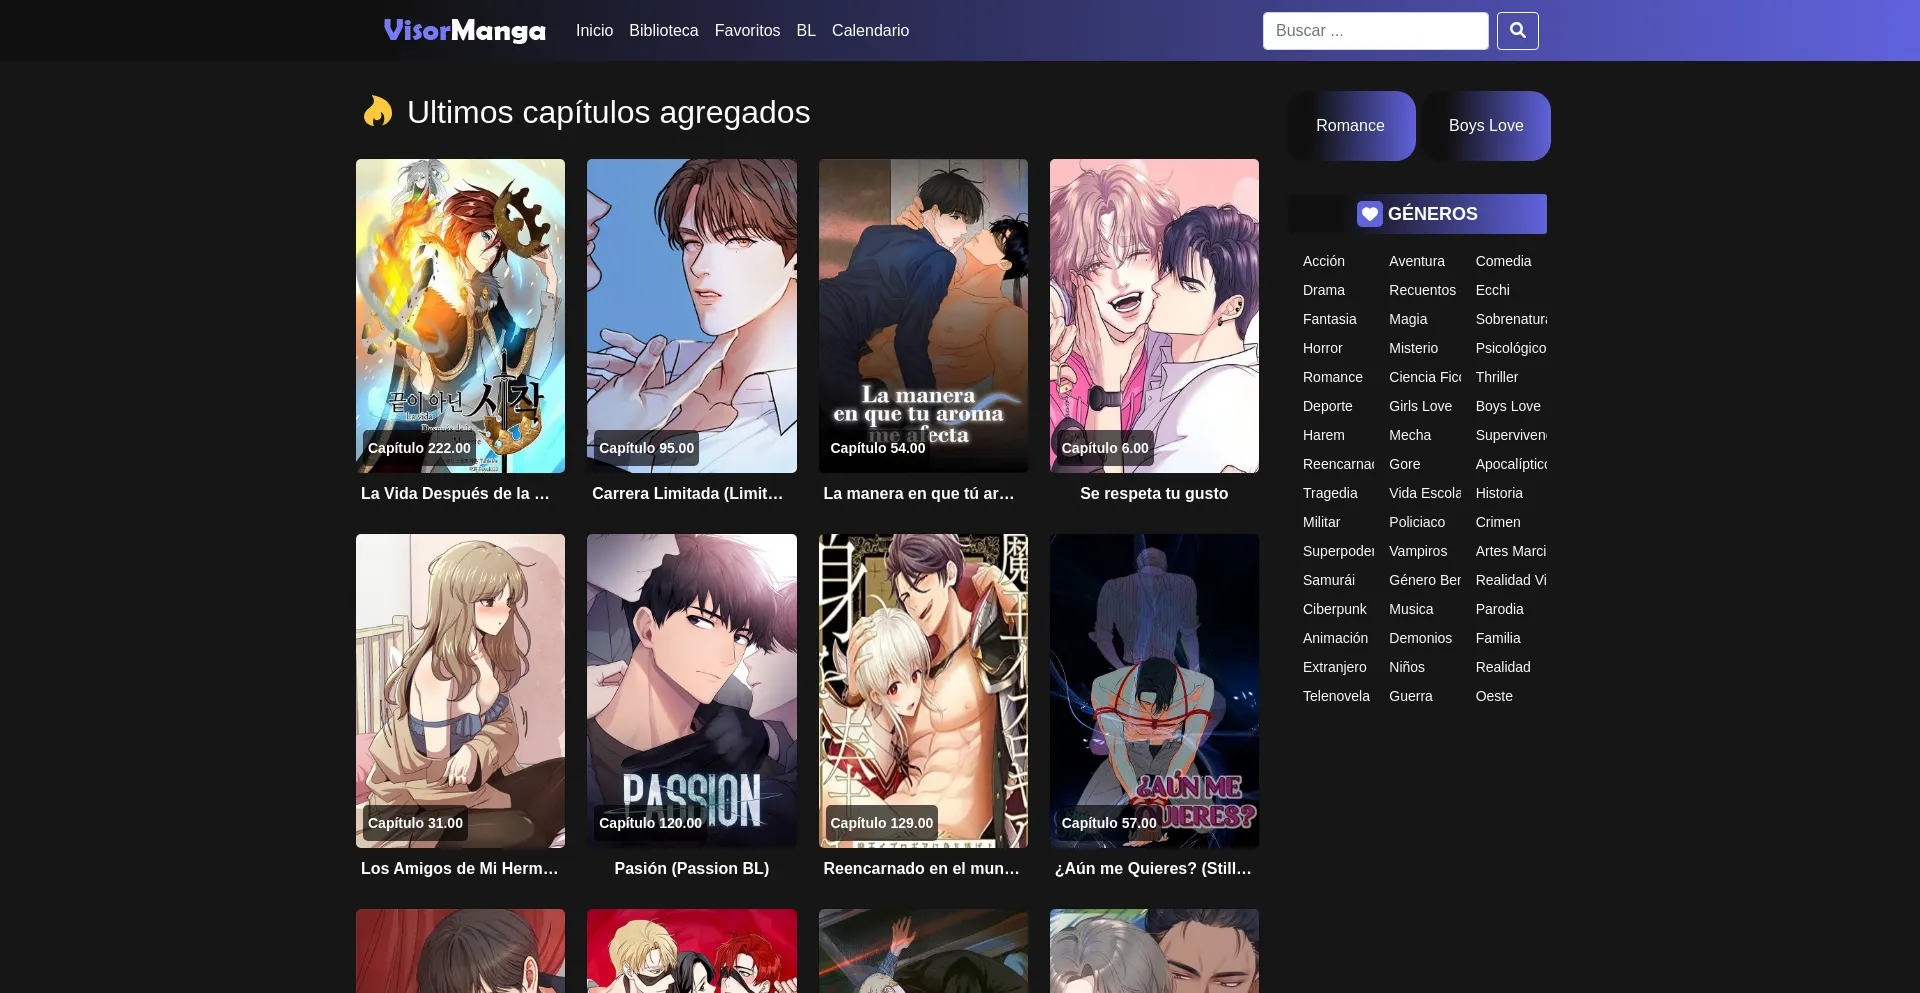The height and width of the screenshot is (993, 1920).
Task: Open Reencarnado en el mun cover
Action: click(x=923, y=691)
